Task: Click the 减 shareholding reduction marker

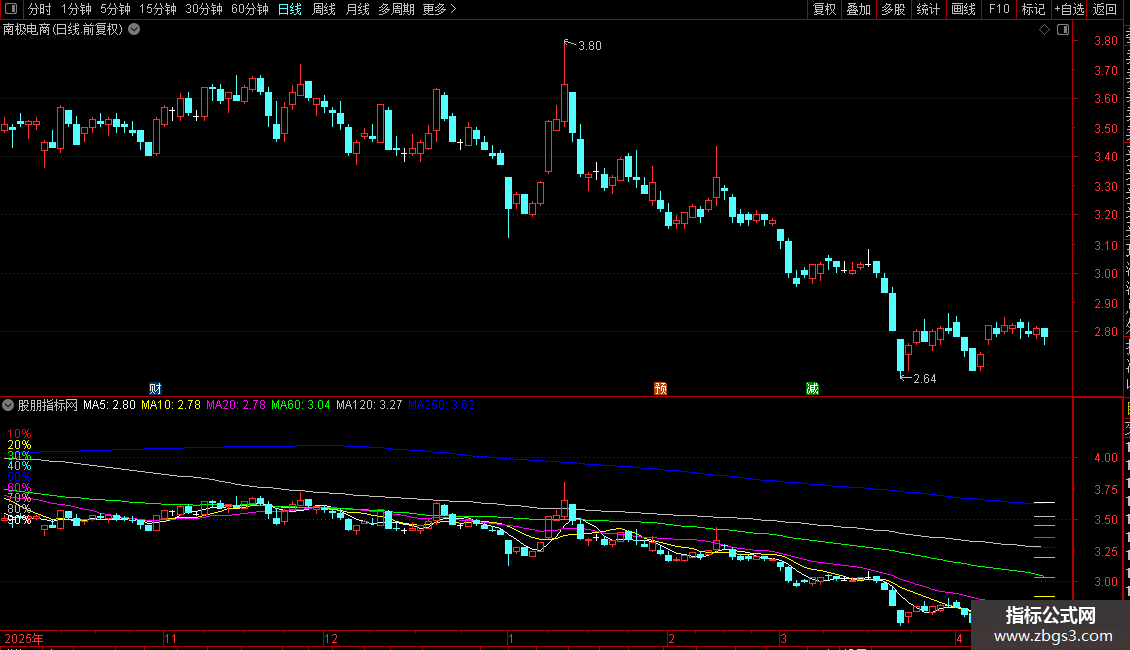Action: [812, 388]
